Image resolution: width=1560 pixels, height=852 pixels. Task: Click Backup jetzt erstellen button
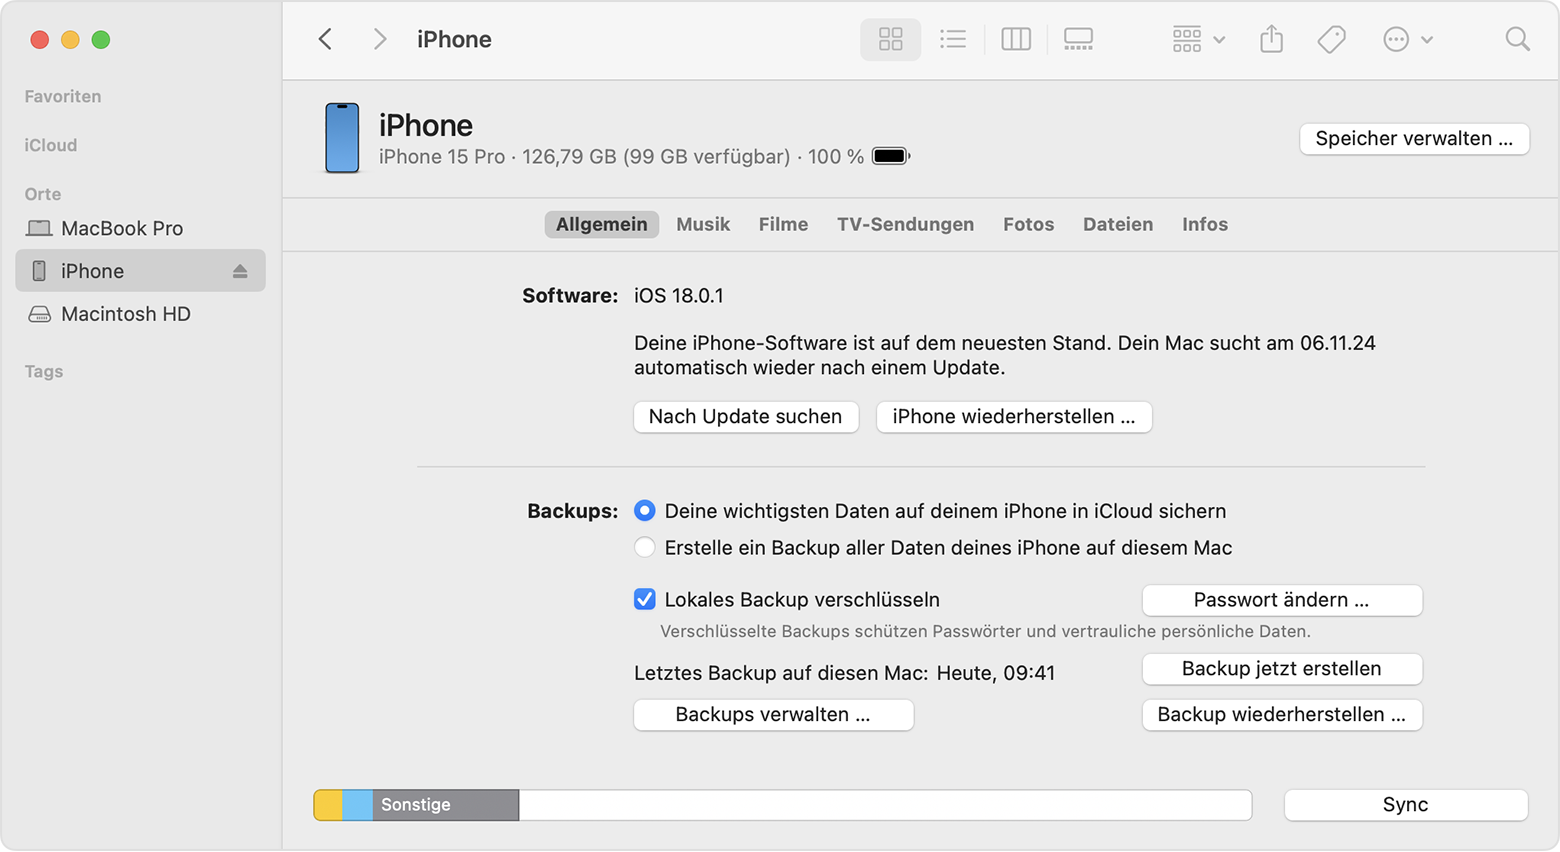click(1282, 669)
